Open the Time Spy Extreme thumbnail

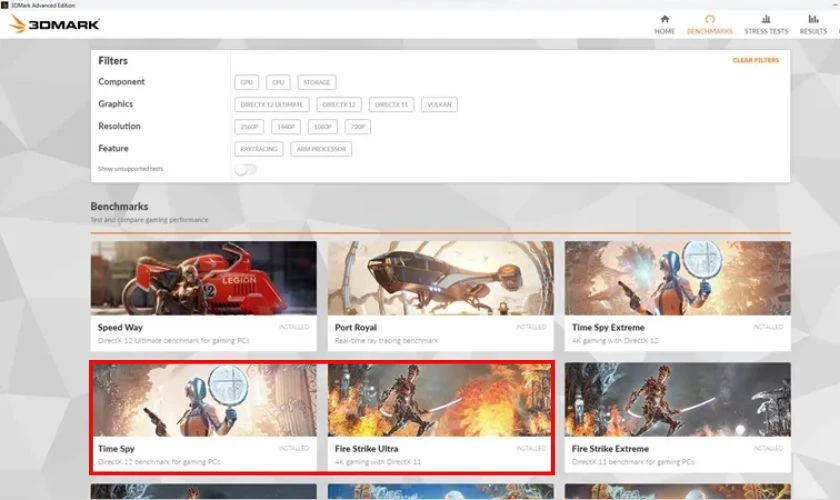(x=677, y=278)
